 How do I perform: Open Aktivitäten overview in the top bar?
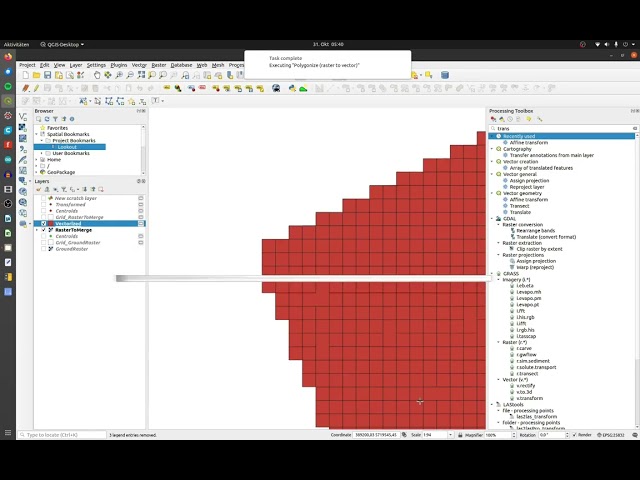pos(16,44)
